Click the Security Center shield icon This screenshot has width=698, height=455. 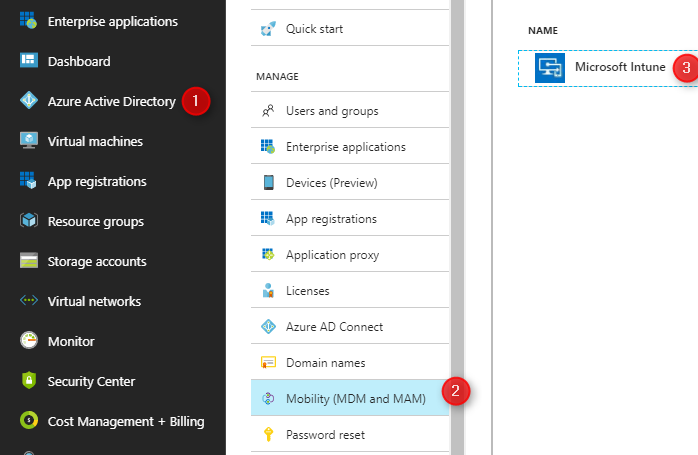coord(28,381)
